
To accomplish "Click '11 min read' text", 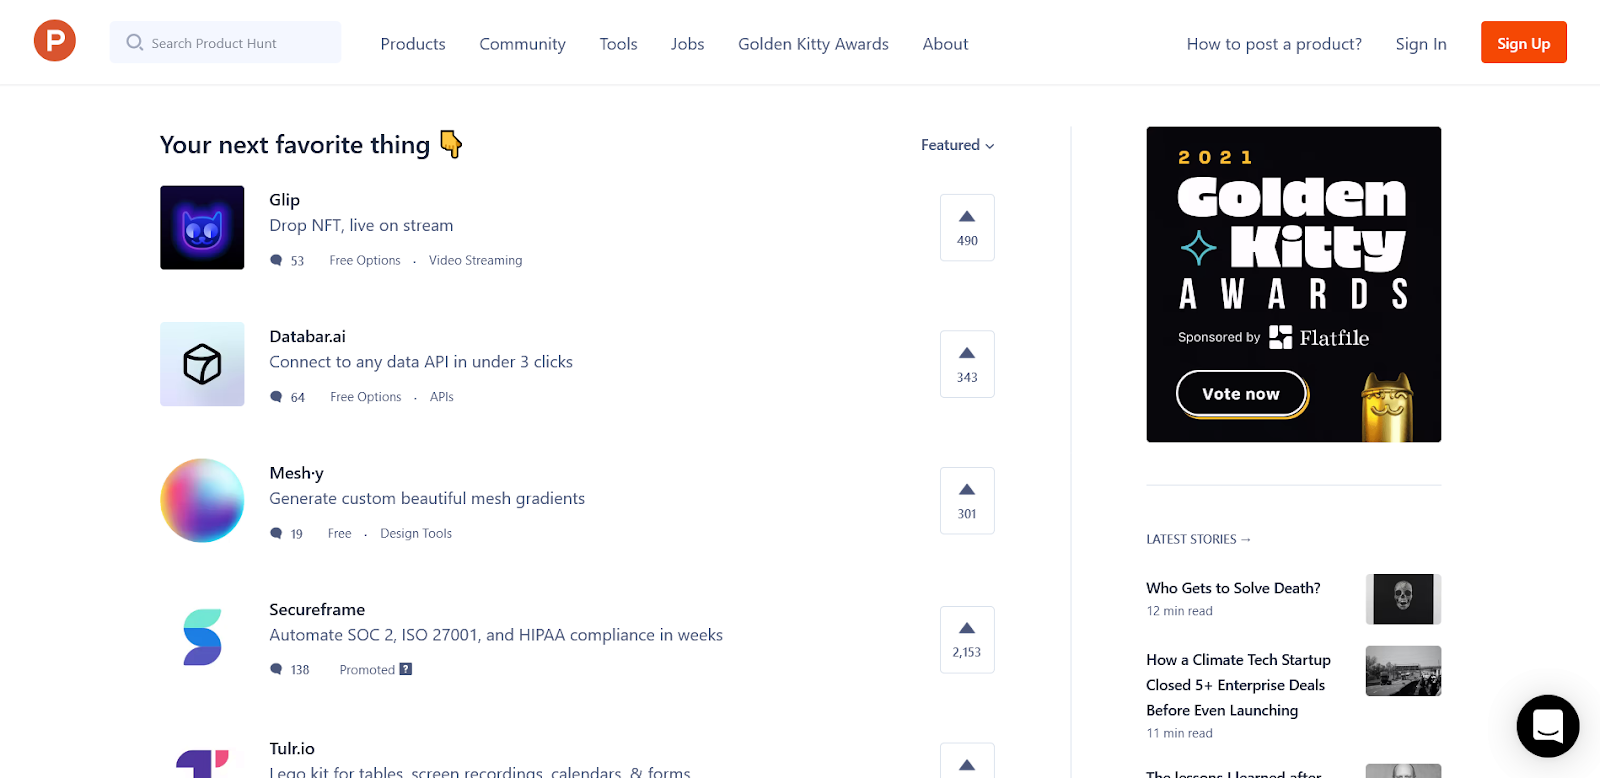I will [x=1179, y=733].
